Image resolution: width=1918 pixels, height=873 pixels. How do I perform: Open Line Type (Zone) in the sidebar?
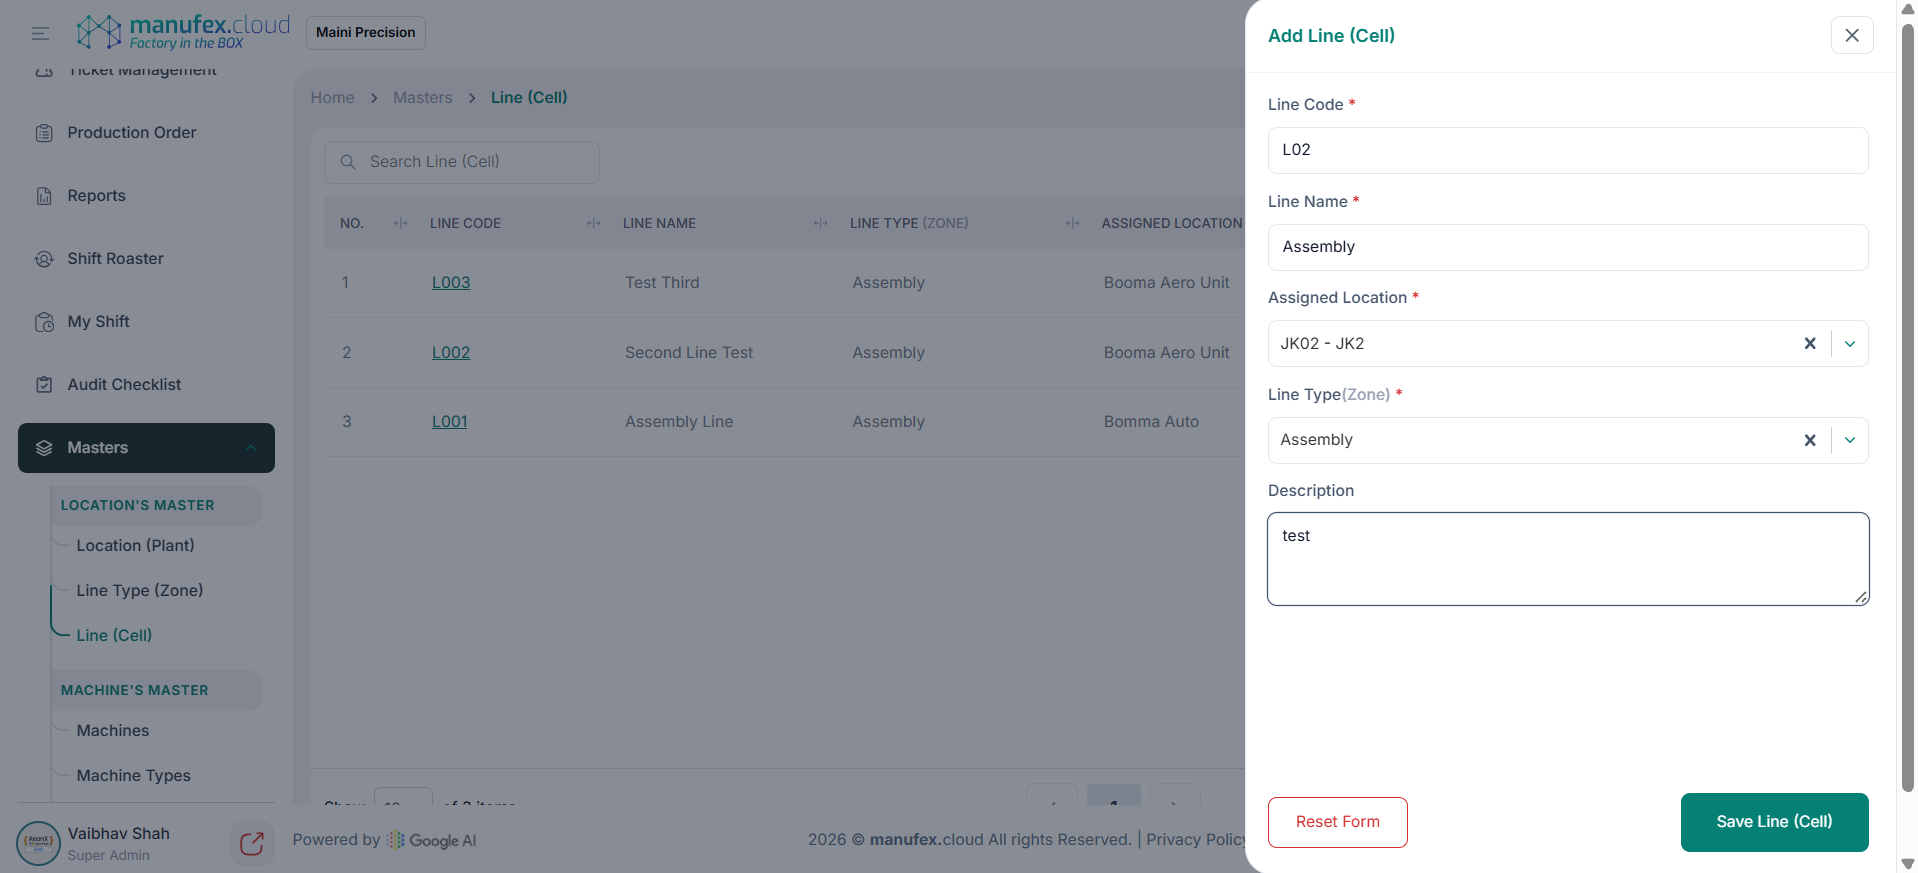[139, 591]
